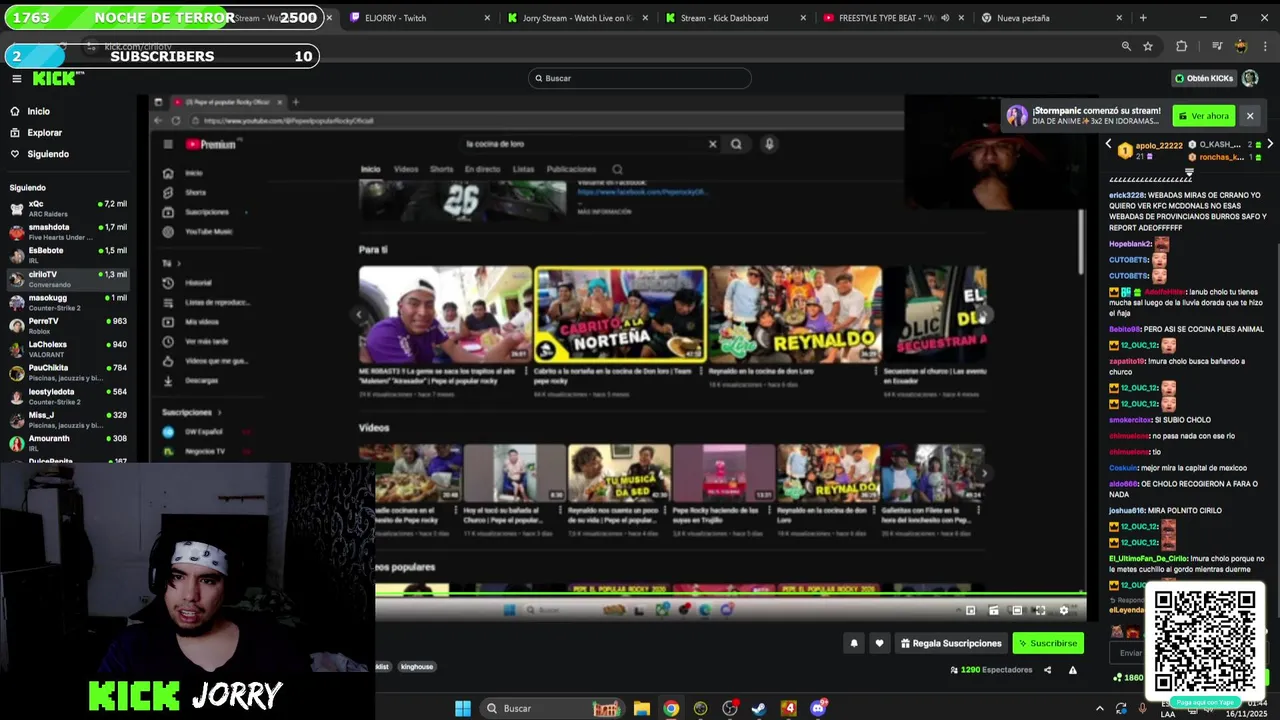Toggle theater mode on the player

[x=1017, y=610]
